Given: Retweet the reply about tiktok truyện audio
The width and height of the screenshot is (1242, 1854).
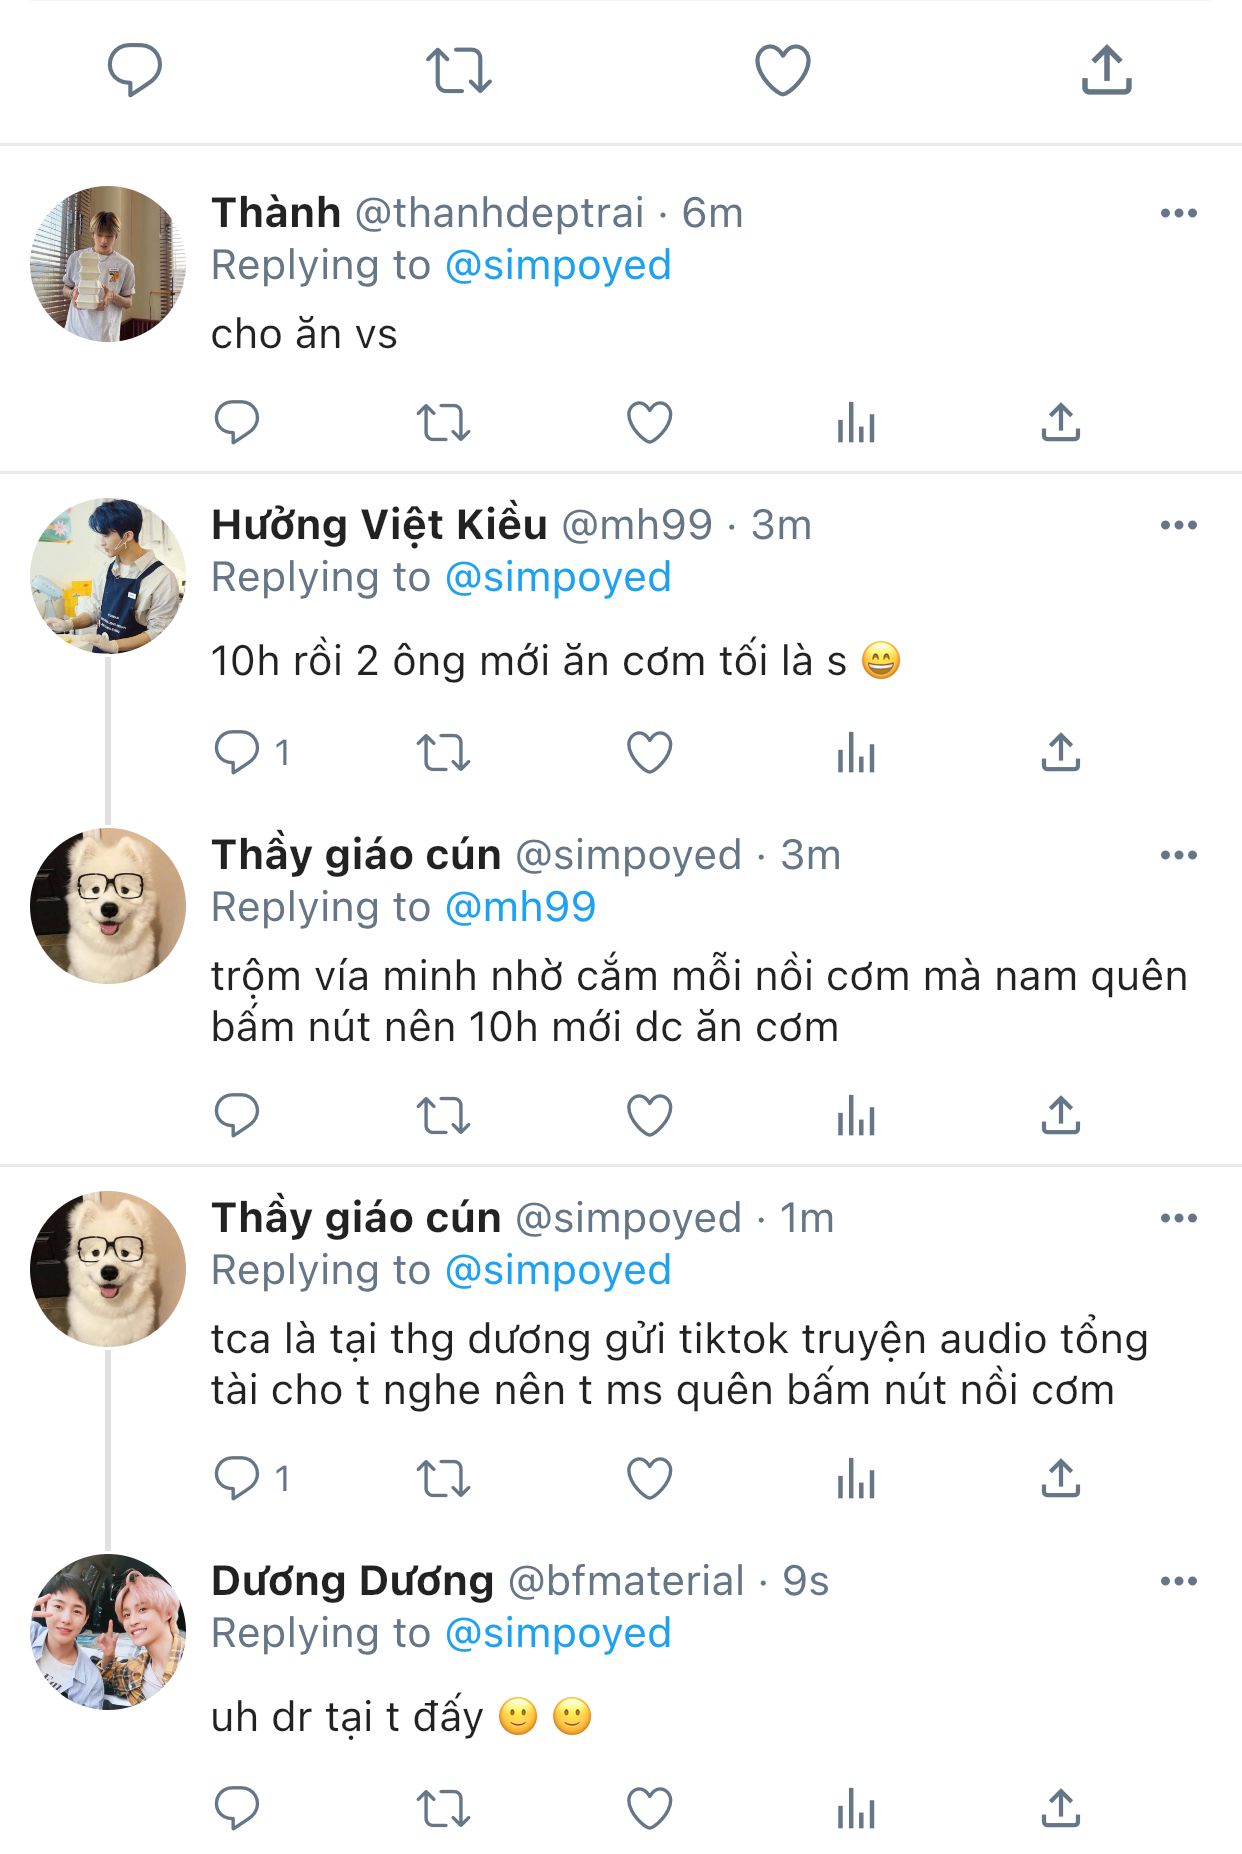Looking at the screenshot, I should click(443, 1479).
